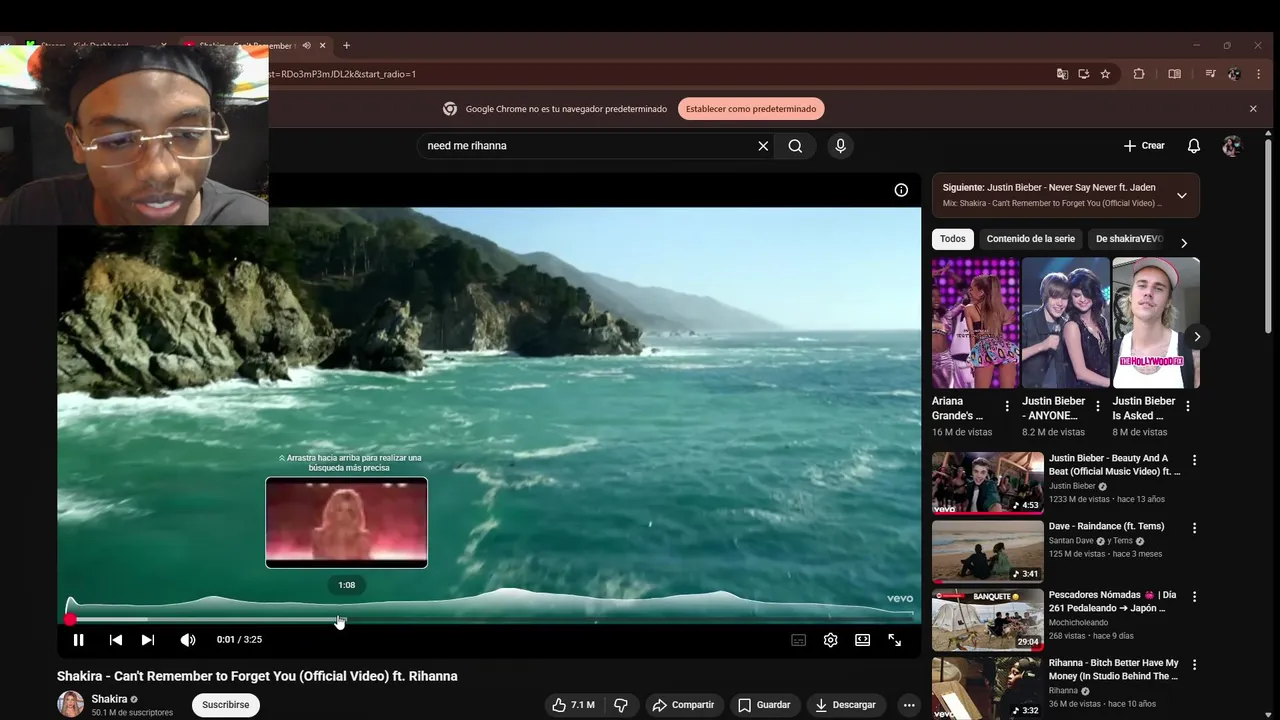
Task: Bookmark this page with star icon
Action: pyautogui.click(x=1105, y=74)
